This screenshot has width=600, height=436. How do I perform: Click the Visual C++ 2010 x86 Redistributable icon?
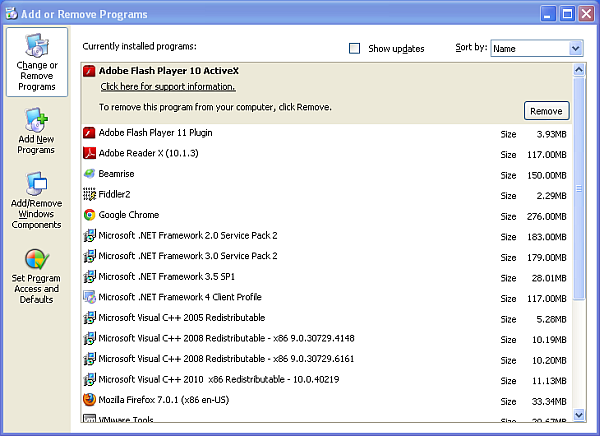(89, 379)
